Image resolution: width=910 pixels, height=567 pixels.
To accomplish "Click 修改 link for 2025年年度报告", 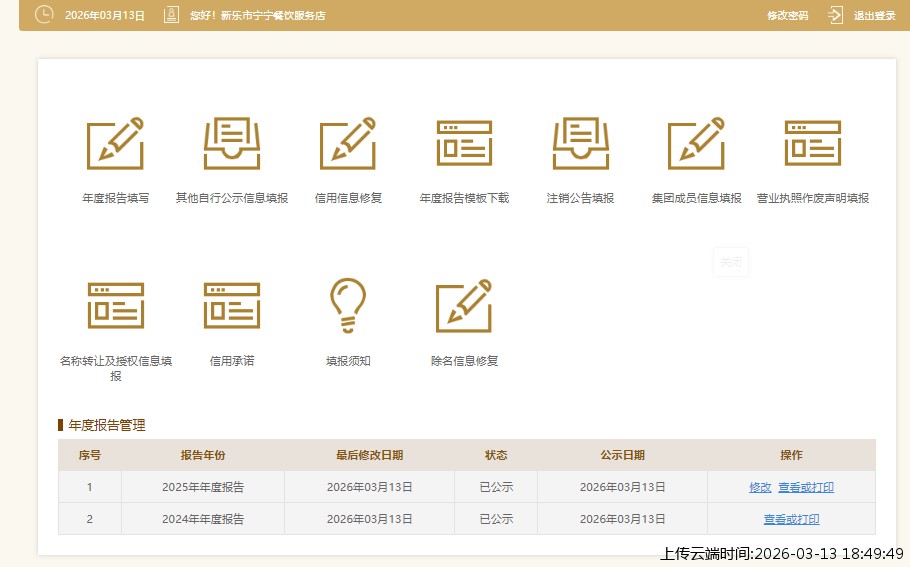I will 760,487.
